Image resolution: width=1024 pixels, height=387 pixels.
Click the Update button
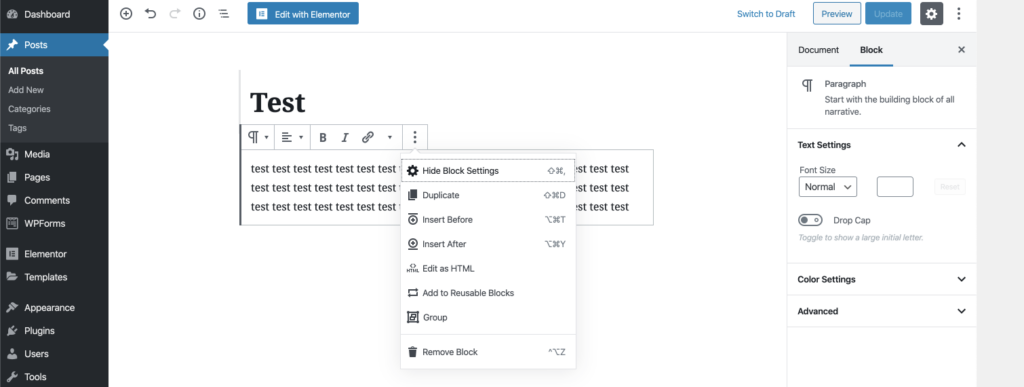click(x=888, y=14)
